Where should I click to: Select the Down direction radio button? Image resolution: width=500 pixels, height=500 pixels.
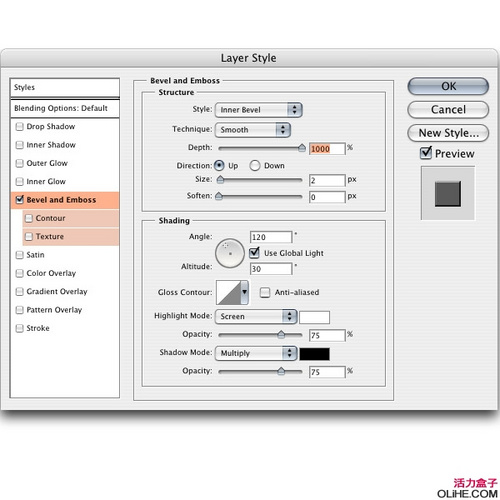coord(255,166)
